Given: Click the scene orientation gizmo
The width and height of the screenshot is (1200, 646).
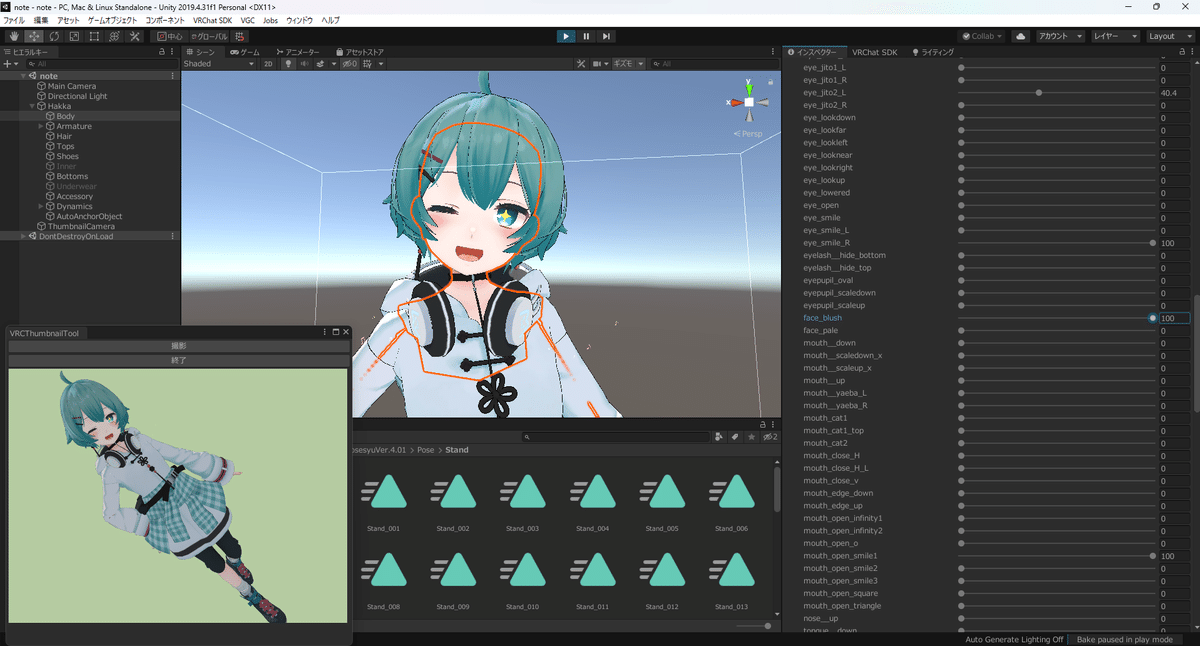Looking at the screenshot, I should (749, 101).
